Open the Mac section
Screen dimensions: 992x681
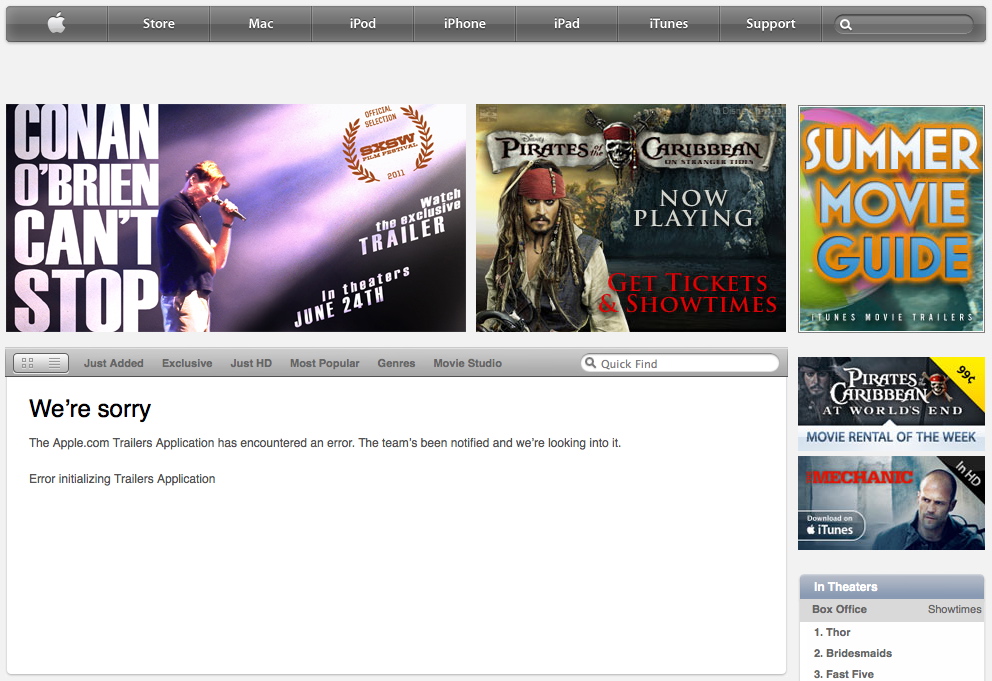click(261, 23)
